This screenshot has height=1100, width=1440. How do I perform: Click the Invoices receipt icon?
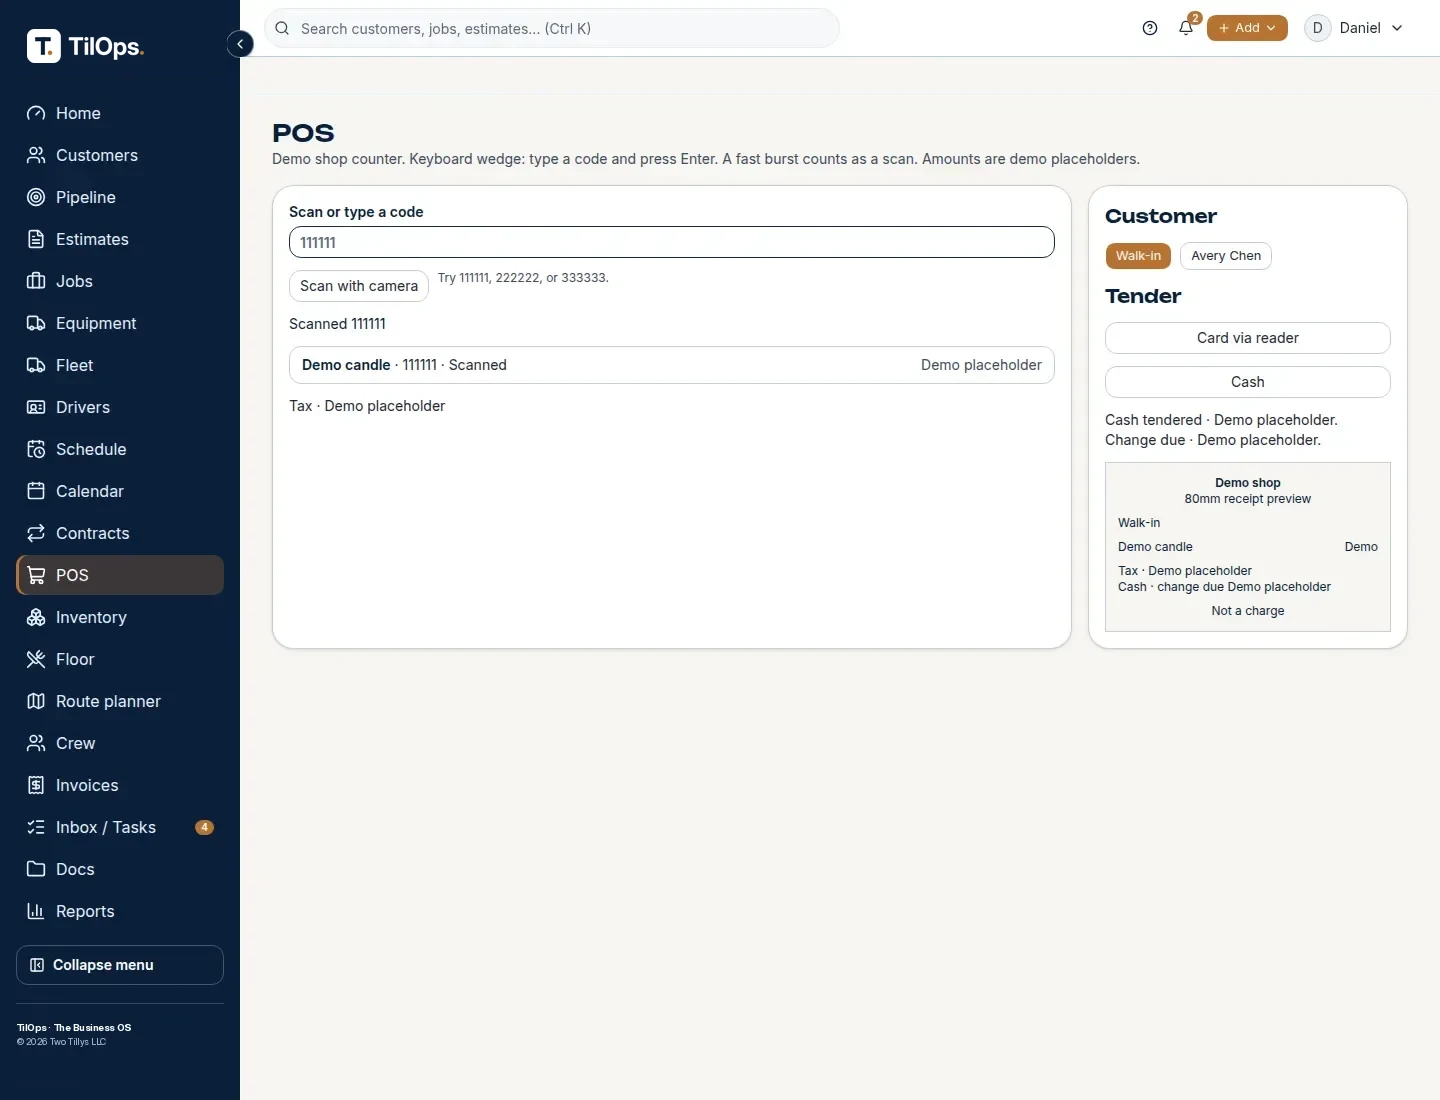[36, 785]
